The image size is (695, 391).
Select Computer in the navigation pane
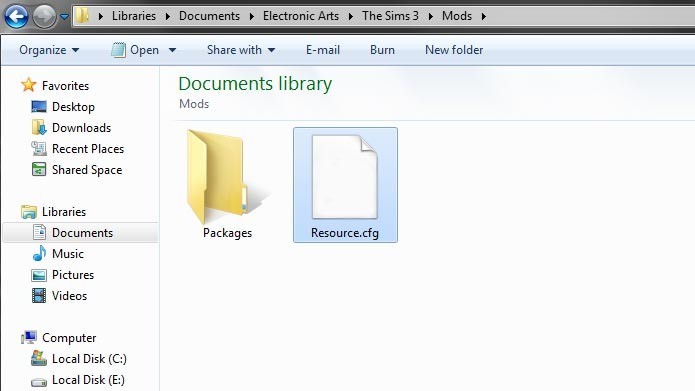[69, 338]
